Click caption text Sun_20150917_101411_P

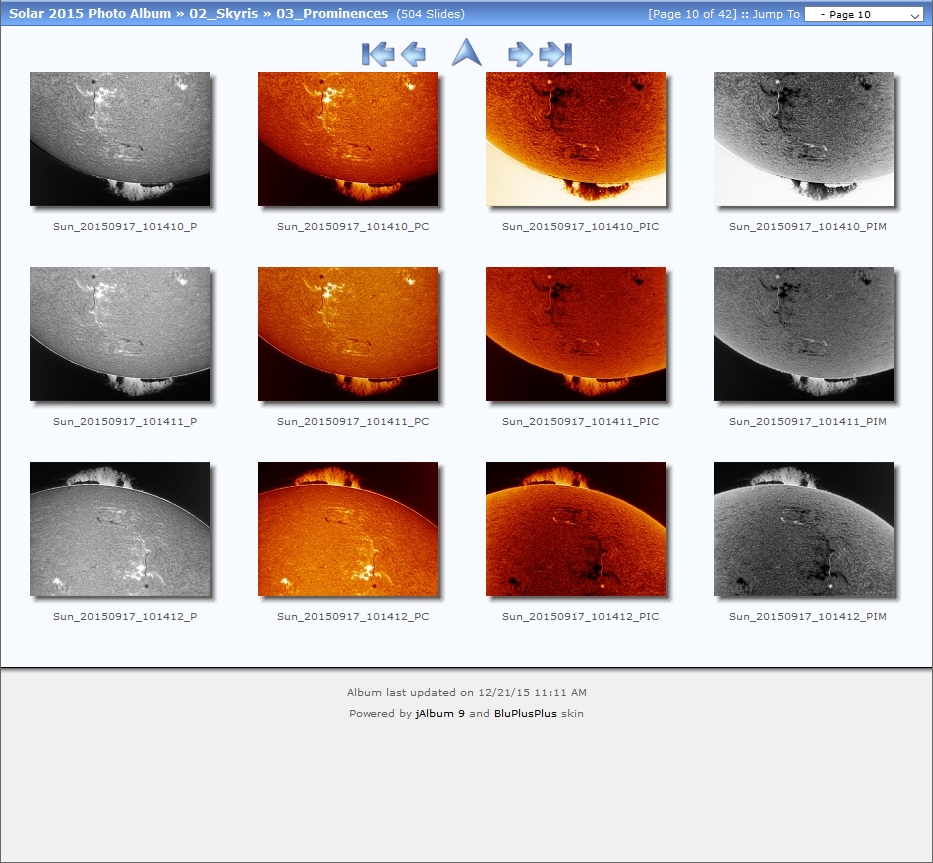click(125, 421)
